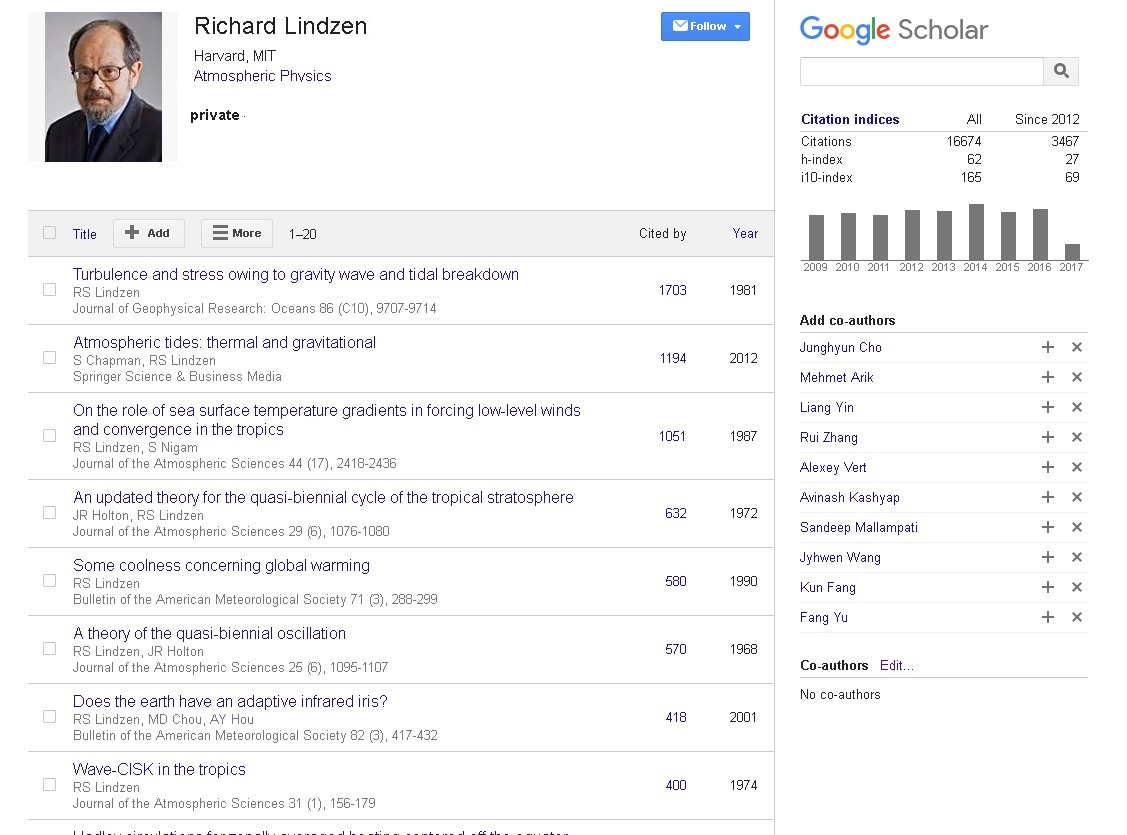Viewport: 1127px width, 835px height.
Task: View 580 citations of Some coolness article
Action: point(676,581)
